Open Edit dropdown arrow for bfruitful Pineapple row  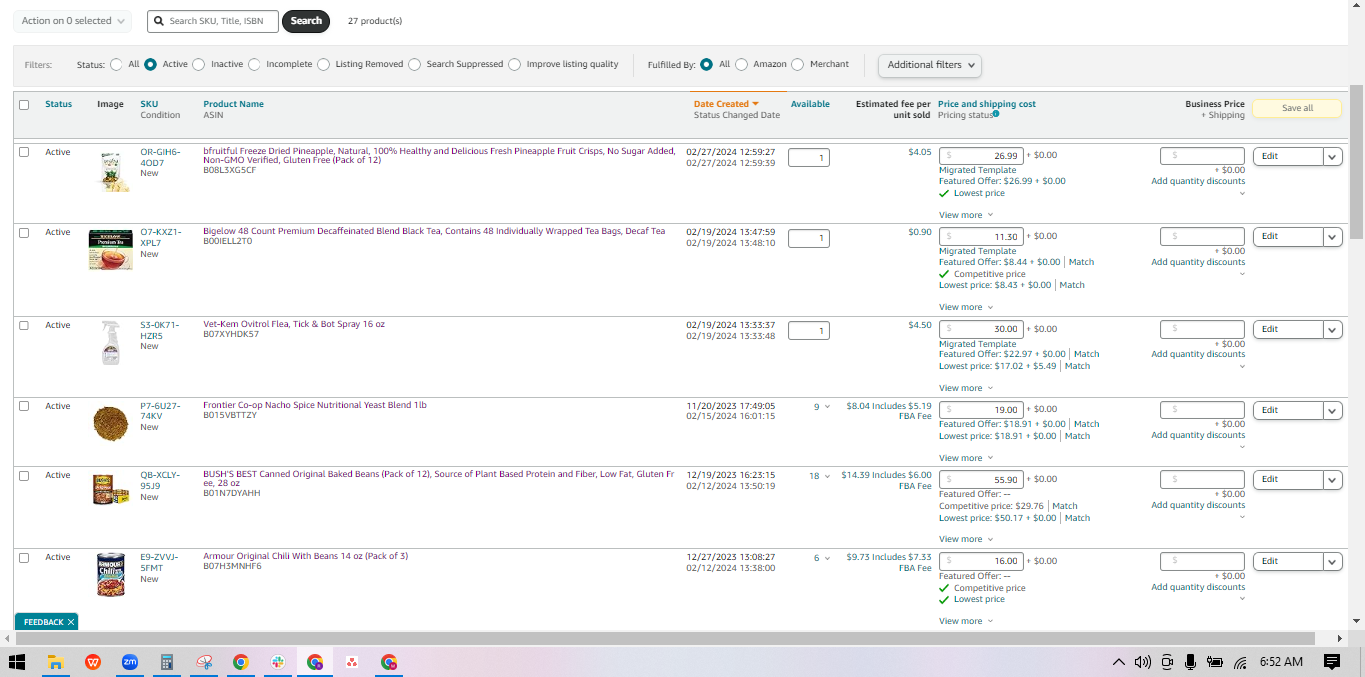[x=1332, y=156]
